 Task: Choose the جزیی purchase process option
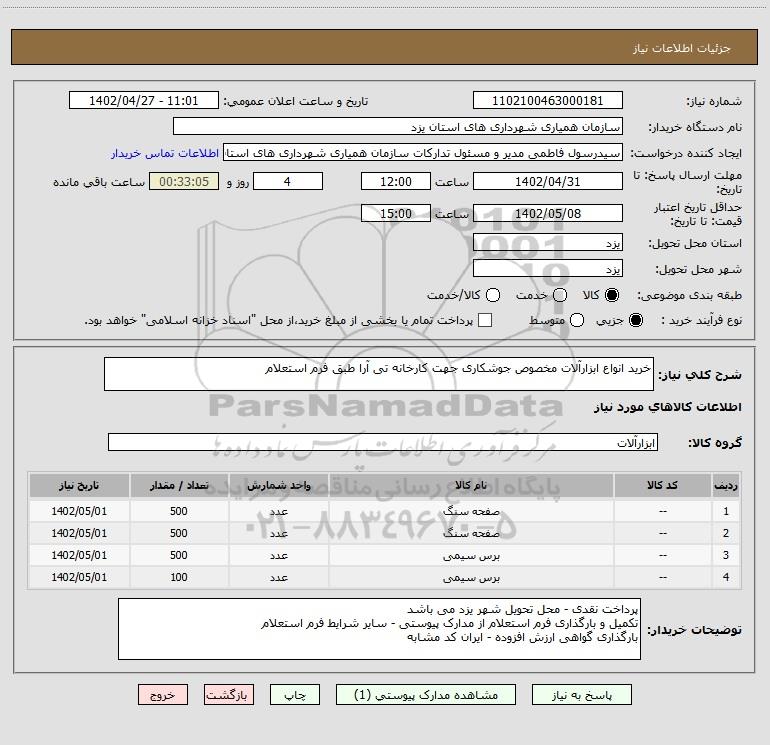pos(635,320)
